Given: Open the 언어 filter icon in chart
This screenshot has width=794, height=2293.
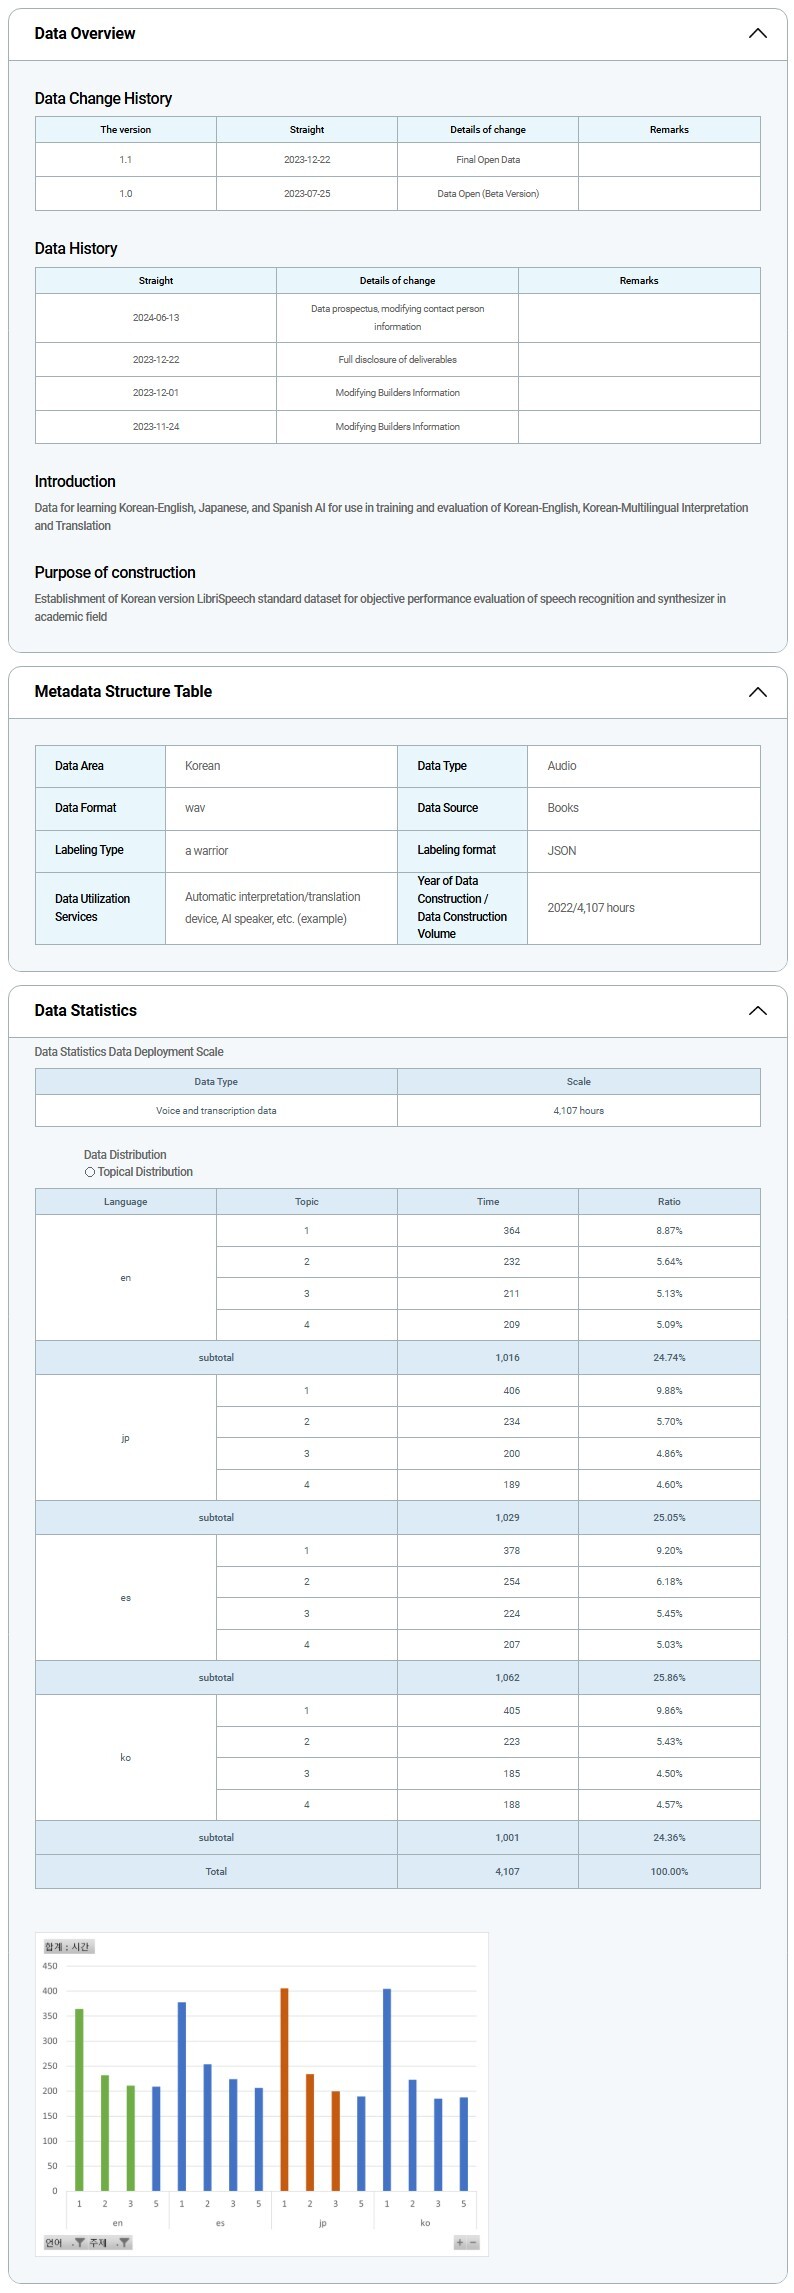Looking at the screenshot, I should 79,2243.
